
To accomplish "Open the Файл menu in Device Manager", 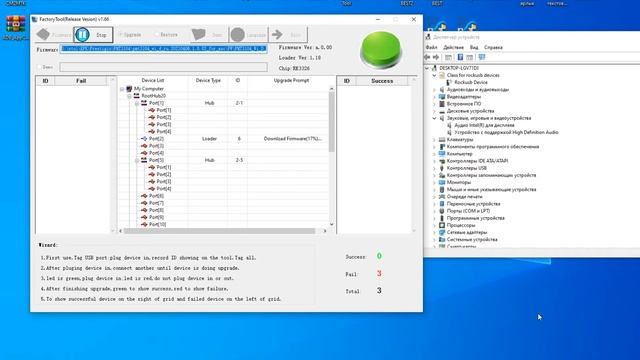I will click(431, 47).
